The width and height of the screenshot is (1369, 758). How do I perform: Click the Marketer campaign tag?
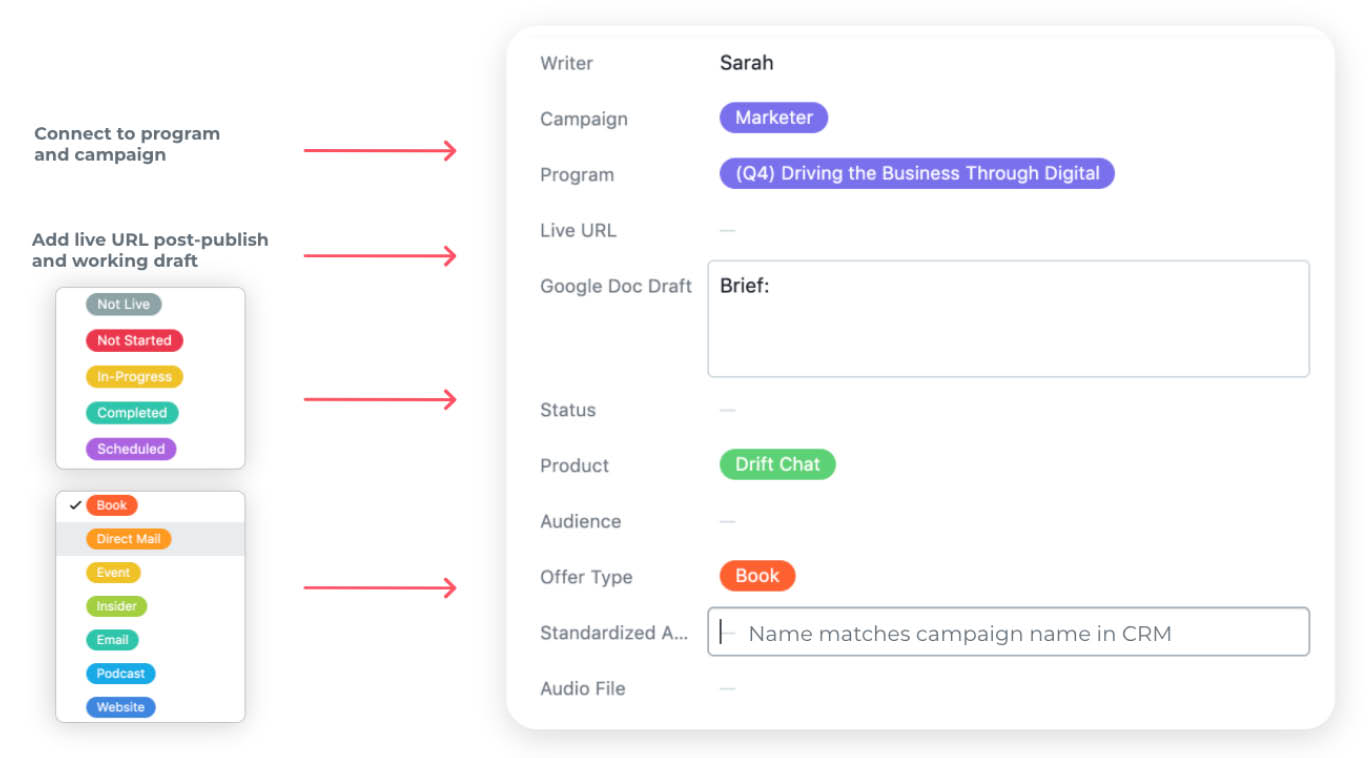click(773, 118)
